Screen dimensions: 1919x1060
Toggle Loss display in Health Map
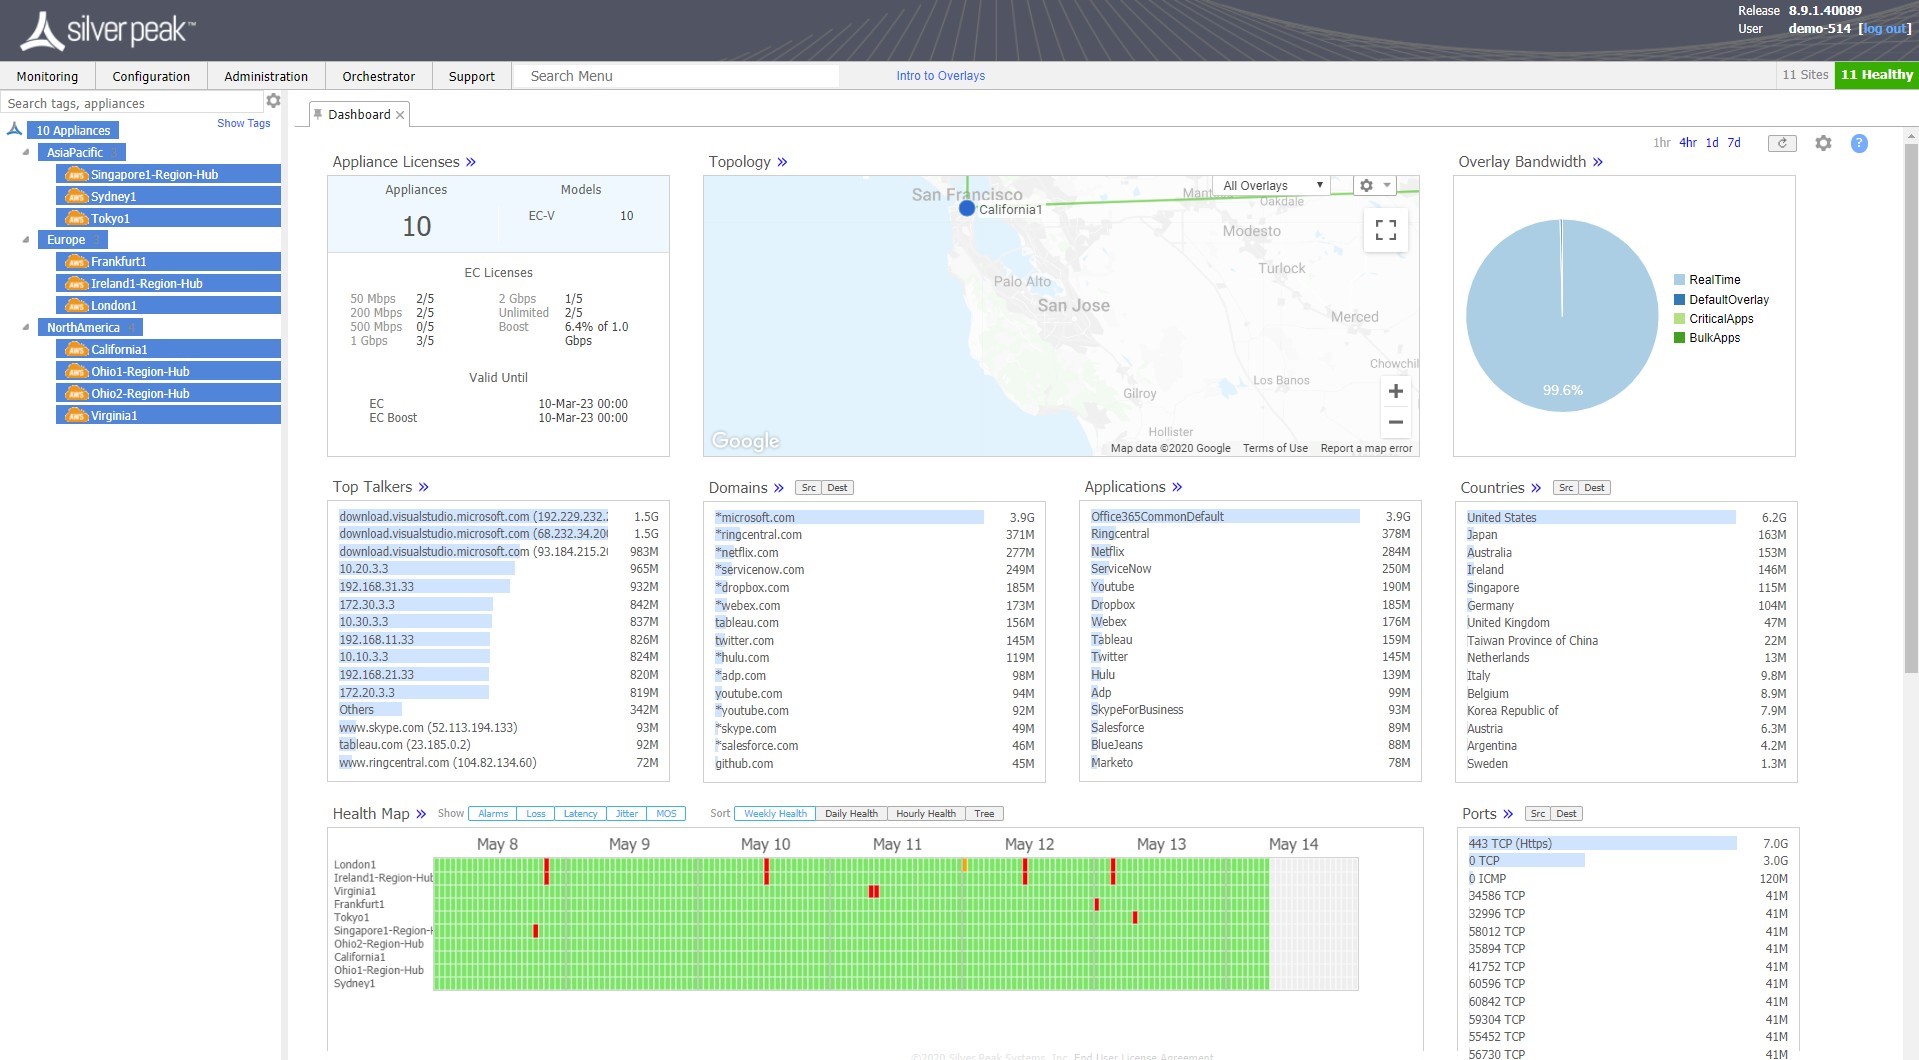536,814
